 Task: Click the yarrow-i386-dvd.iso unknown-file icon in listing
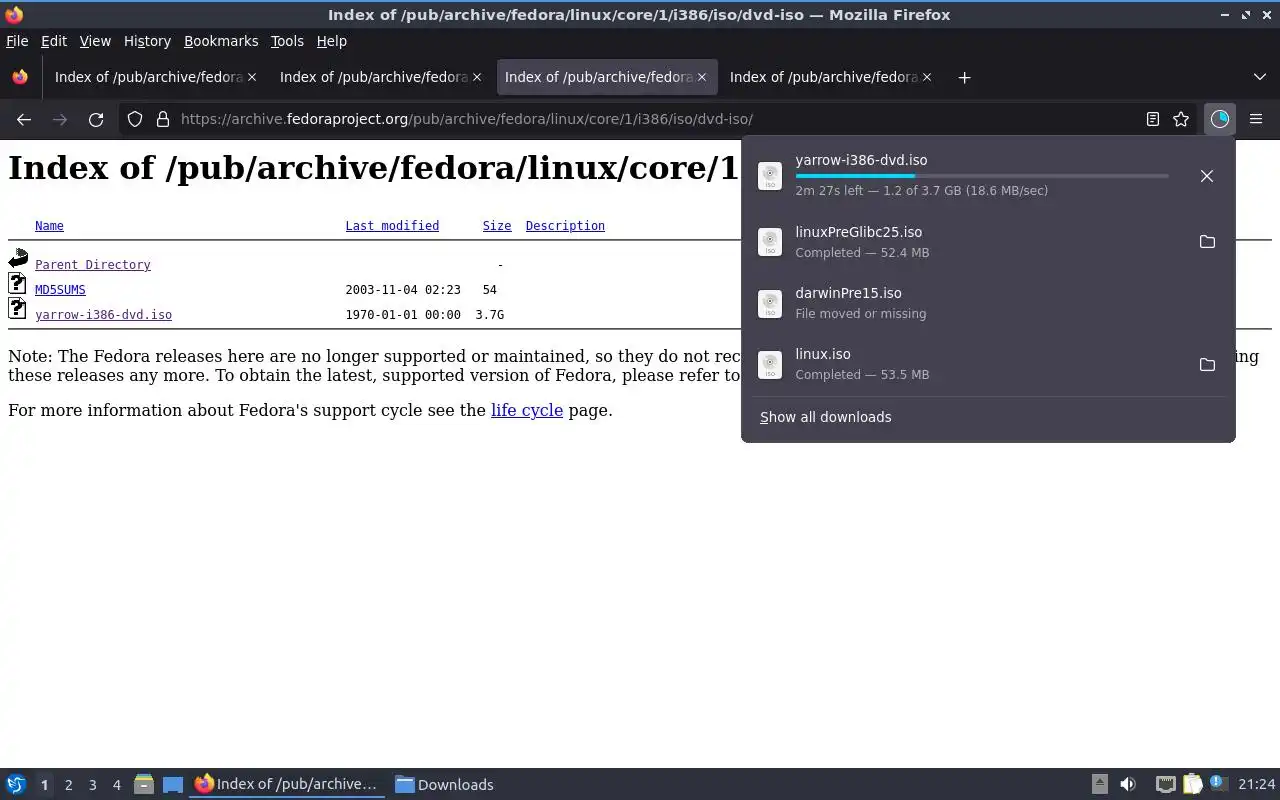[x=18, y=309]
